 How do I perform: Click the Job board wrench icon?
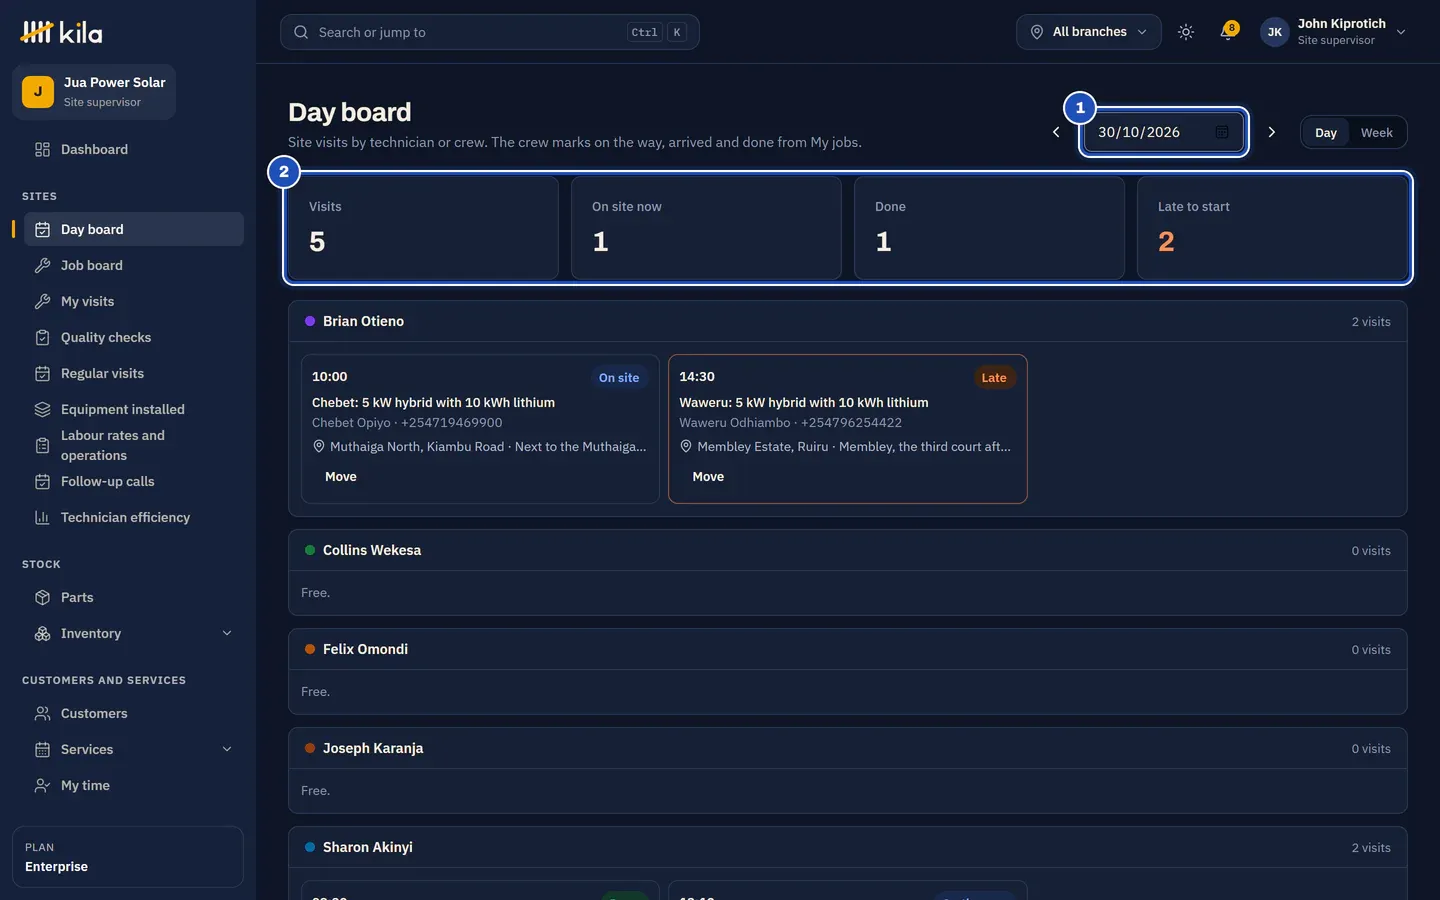[42, 265]
